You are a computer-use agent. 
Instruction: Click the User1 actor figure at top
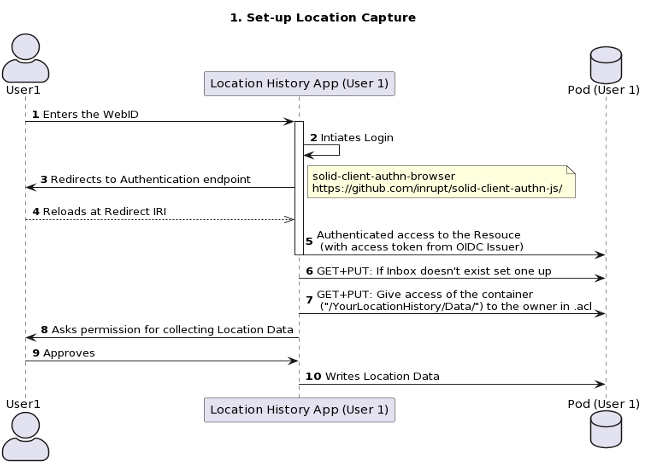point(26,58)
